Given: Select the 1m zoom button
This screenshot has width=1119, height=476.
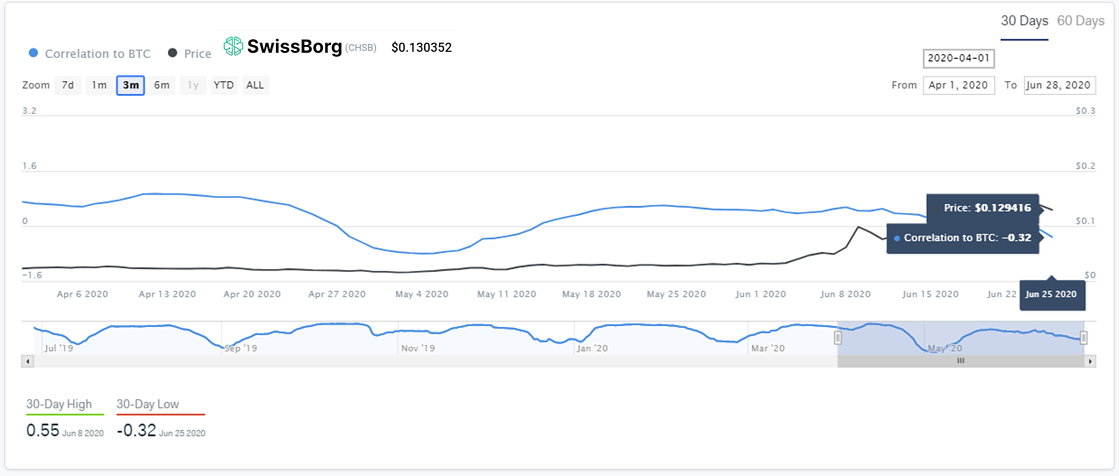Looking at the screenshot, I should (98, 85).
